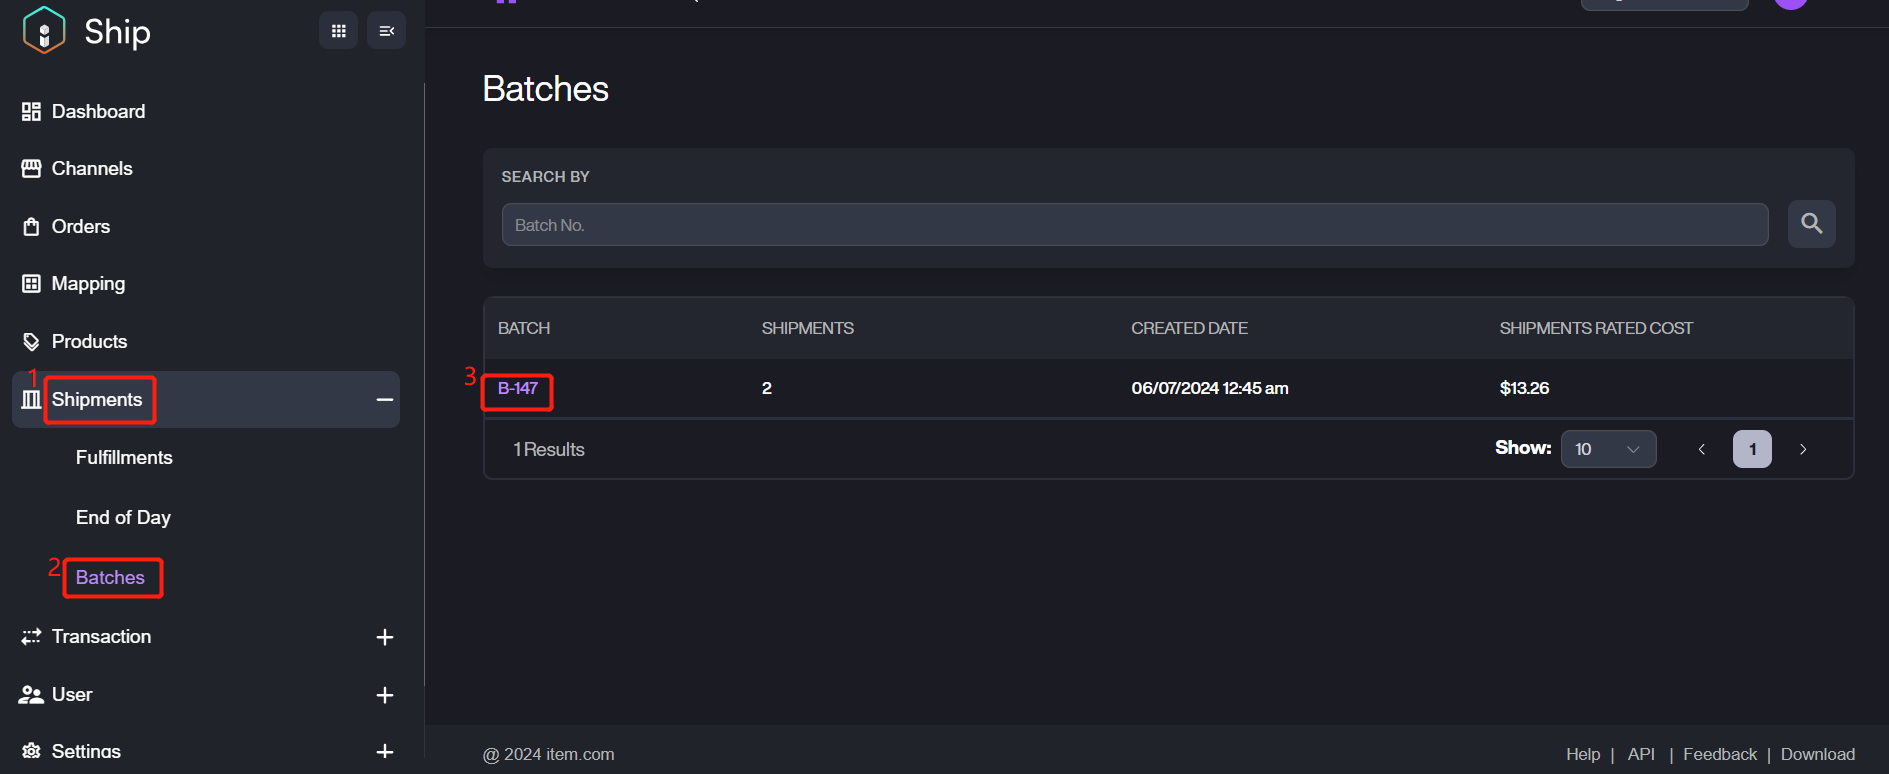1889x774 pixels.
Task: Open the Show rows-per-page dropdown
Action: pos(1607,449)
